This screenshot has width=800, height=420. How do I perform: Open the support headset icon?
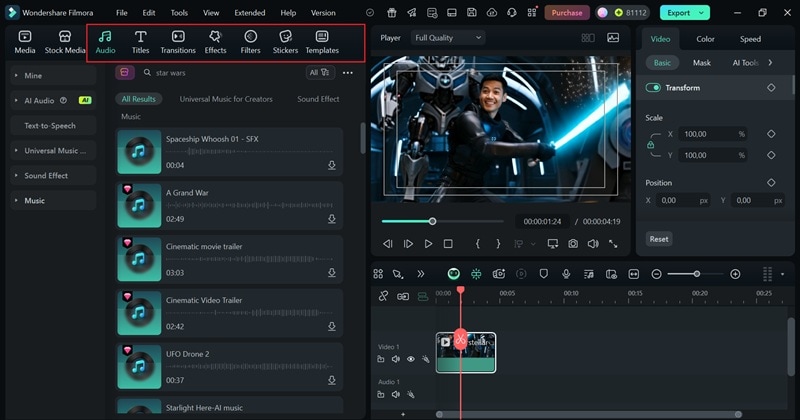512,13
